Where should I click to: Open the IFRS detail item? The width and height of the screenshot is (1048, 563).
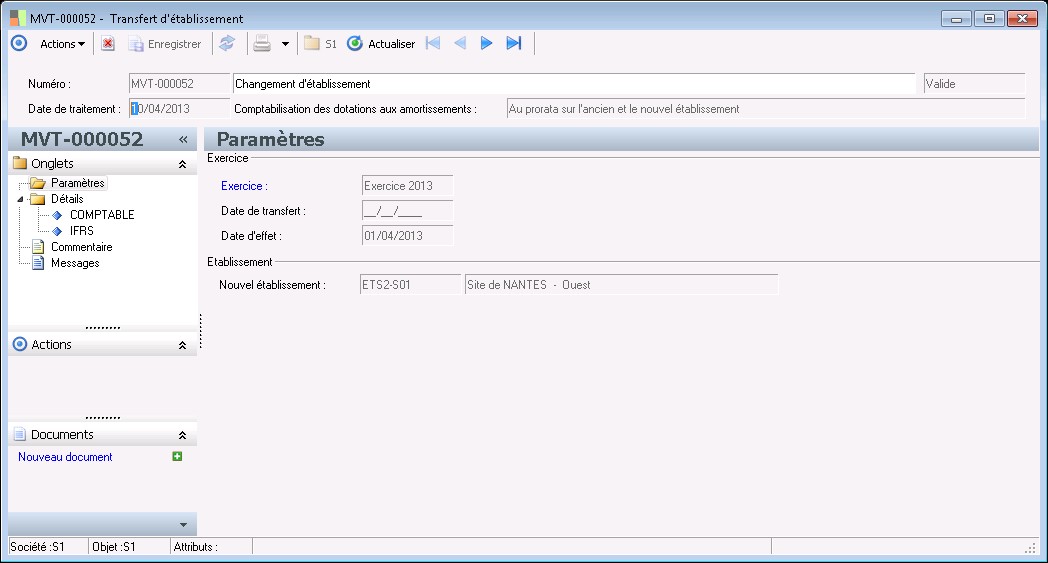82,231
